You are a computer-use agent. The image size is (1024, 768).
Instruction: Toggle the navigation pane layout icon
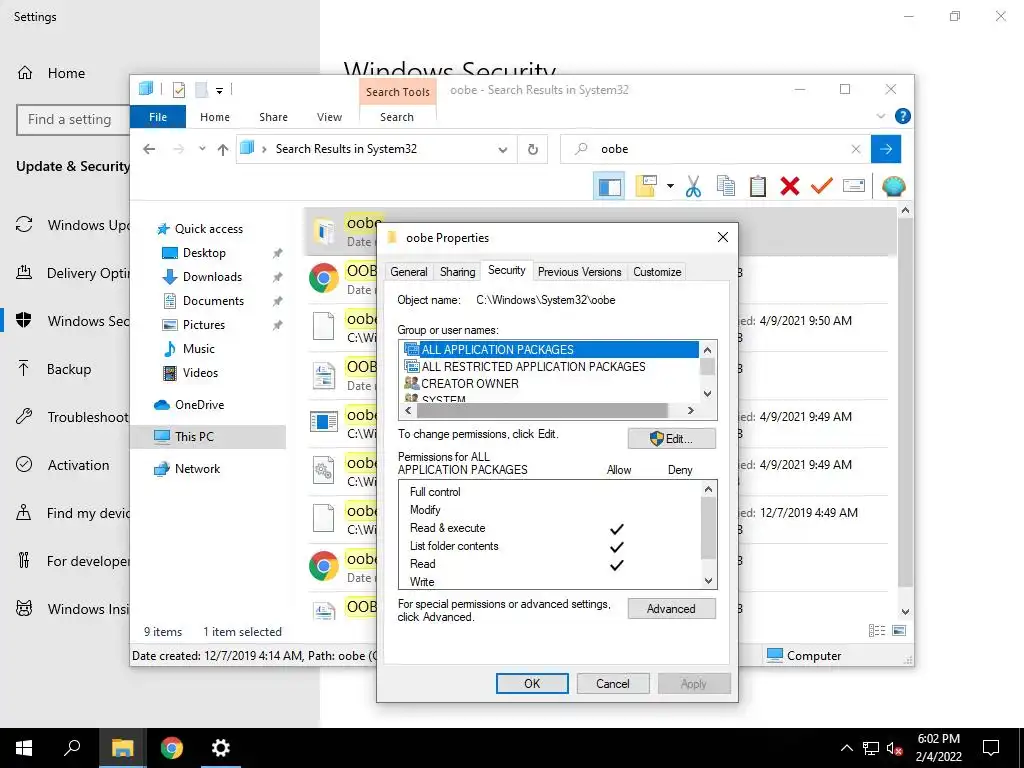[x=609, y=187]
